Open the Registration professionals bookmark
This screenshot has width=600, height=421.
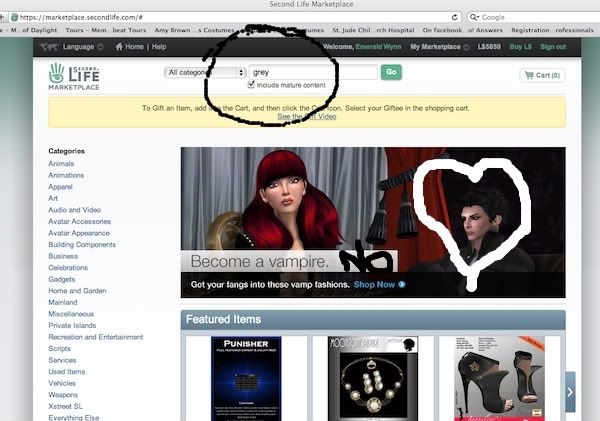(552, 30)
